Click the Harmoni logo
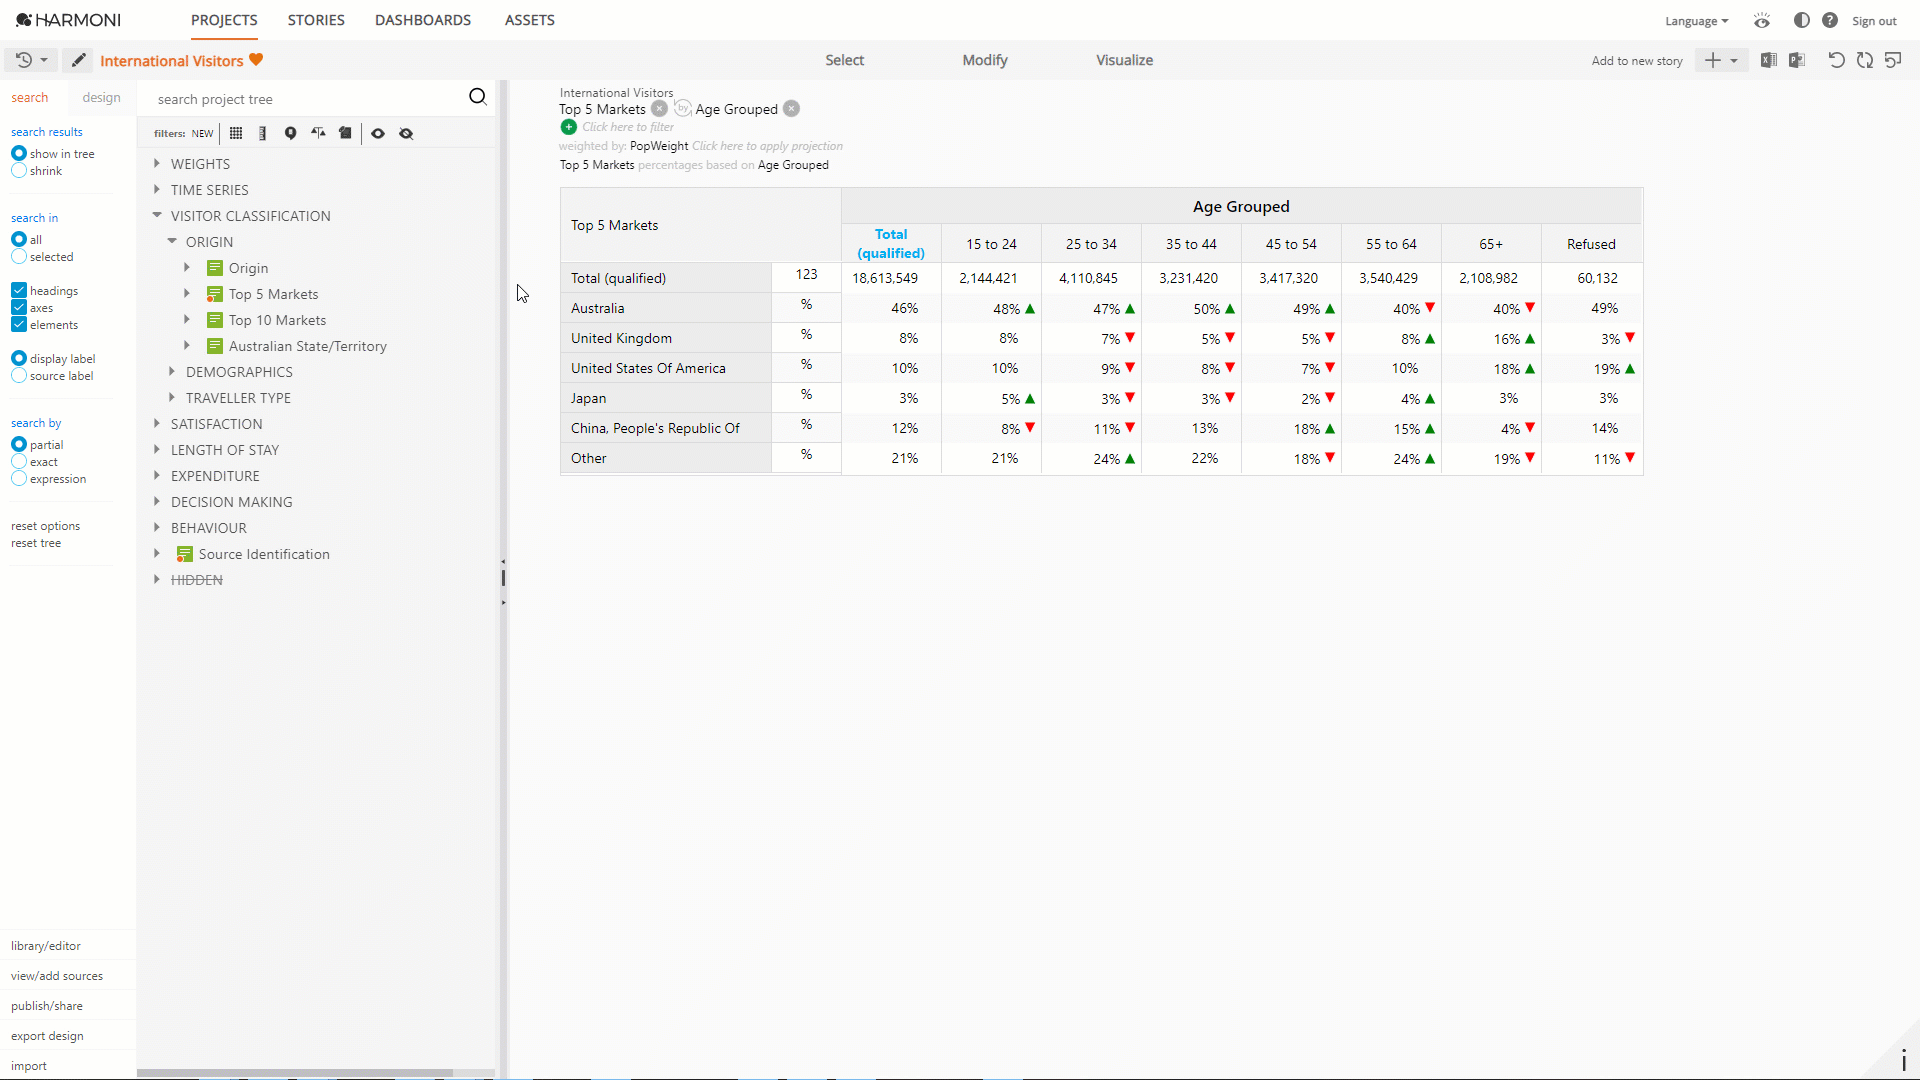This screenshot has height=1080, width=1920. click(68, 20)
